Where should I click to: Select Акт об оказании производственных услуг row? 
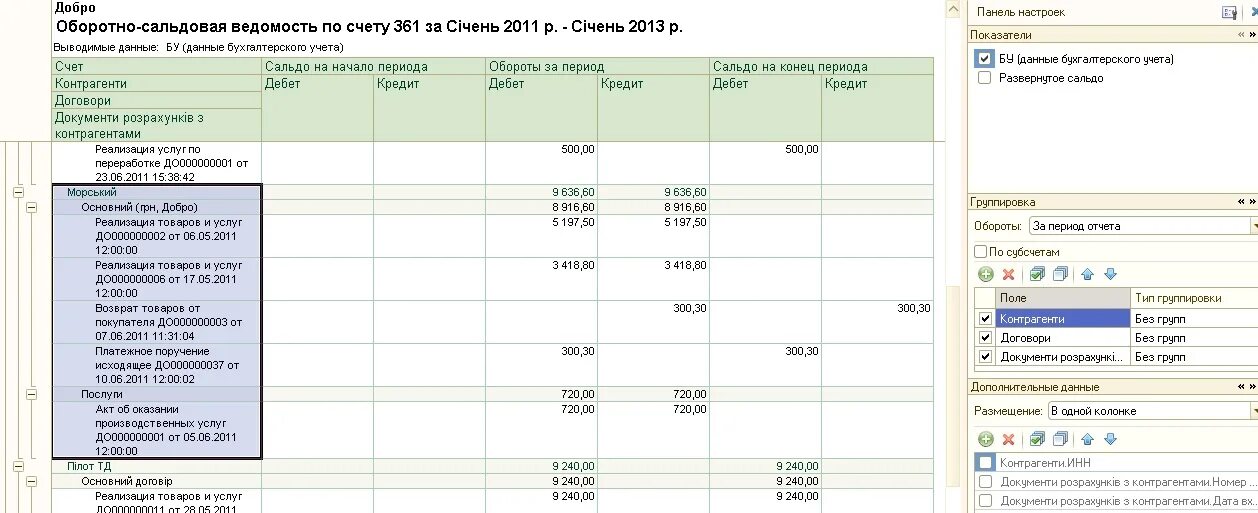(157, 430)
